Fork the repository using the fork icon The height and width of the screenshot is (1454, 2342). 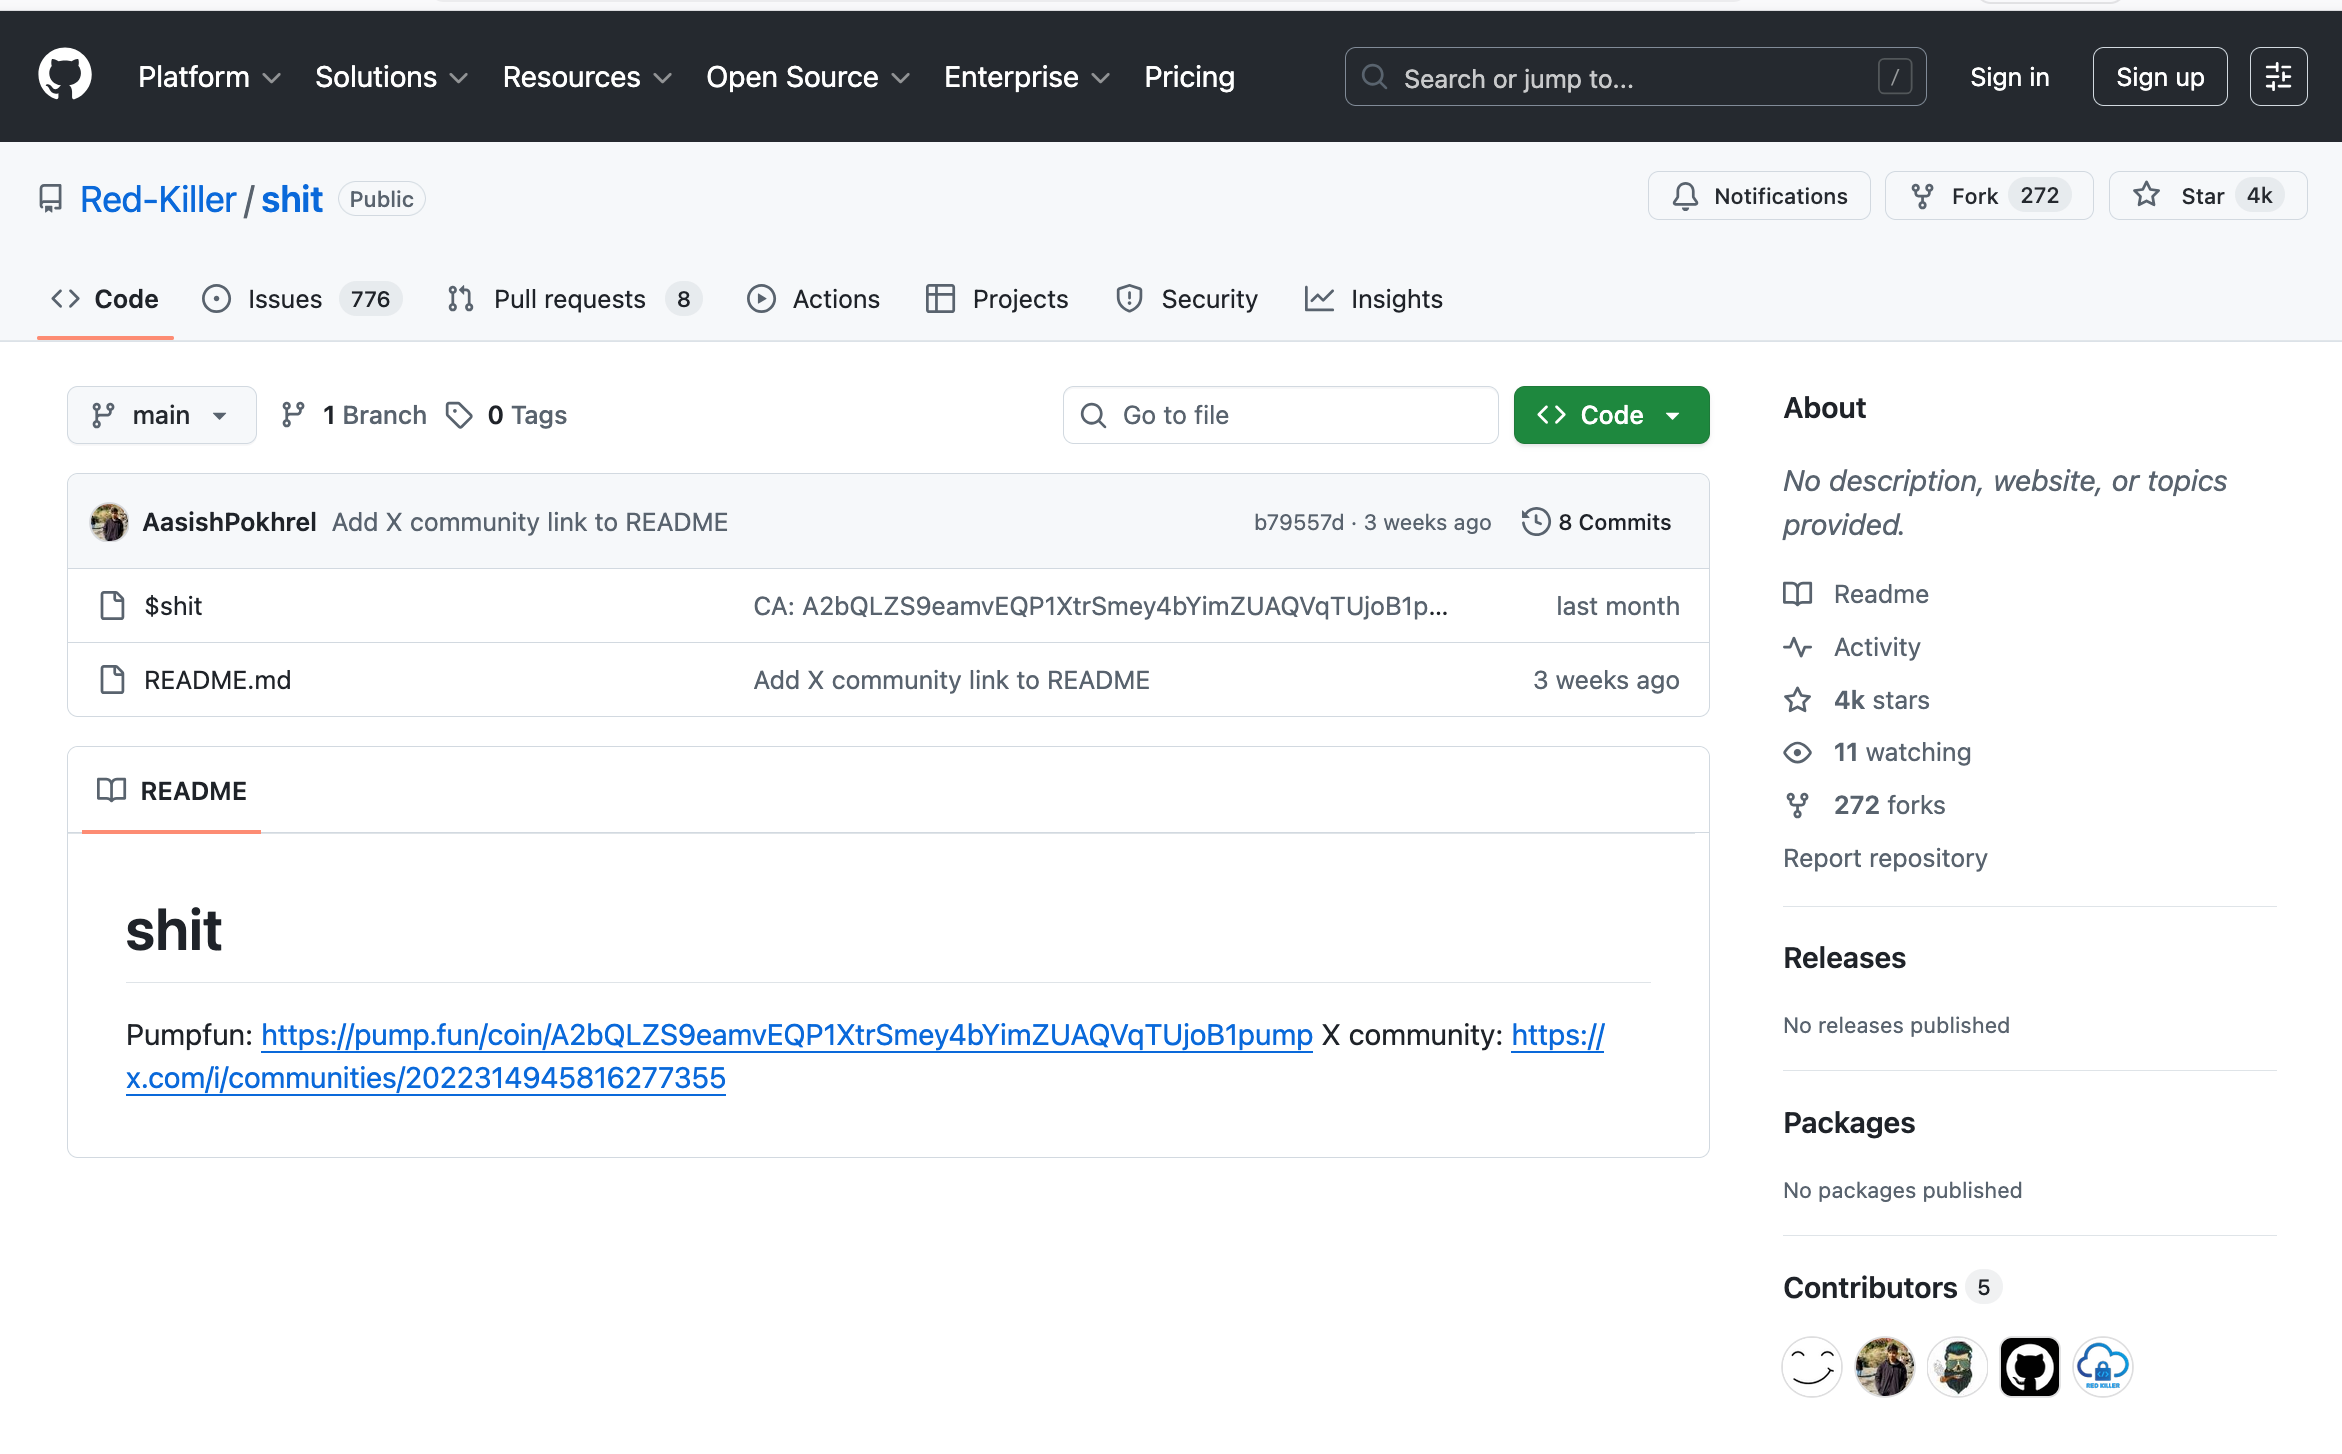[1922, 196]
